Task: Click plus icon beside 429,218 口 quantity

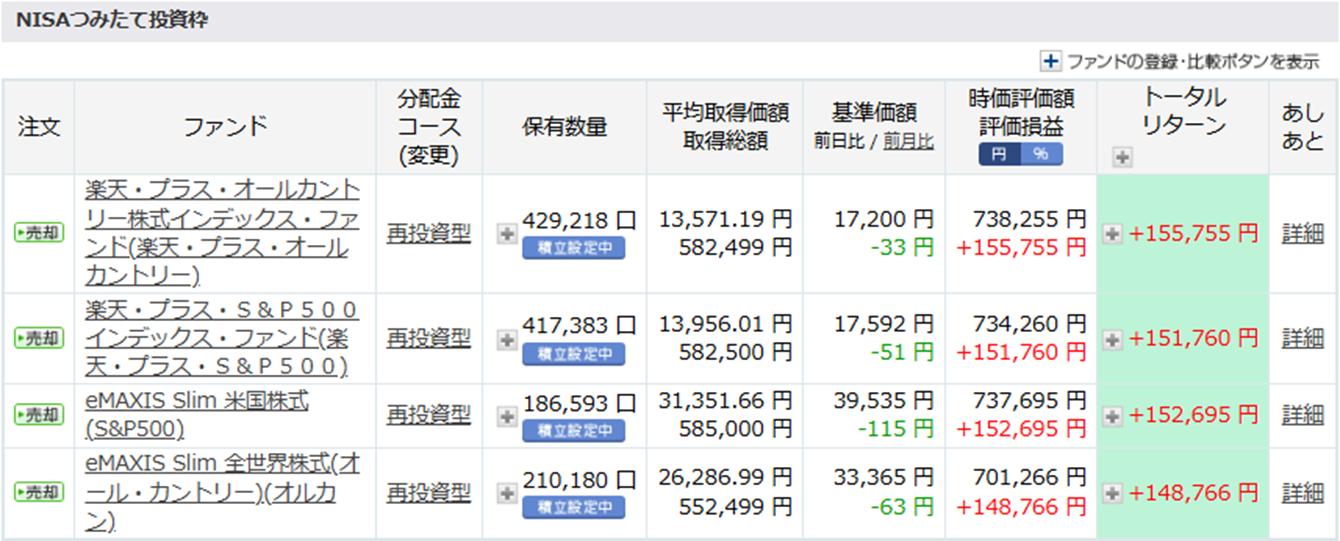Action: pos(507,234)
